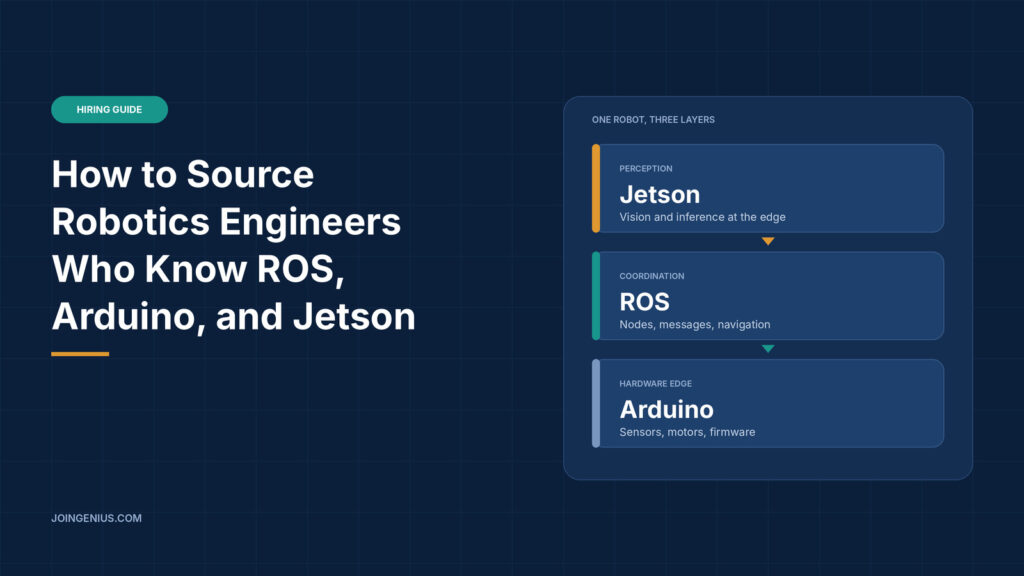
Task: Click the 'ONE ROBOT, THREE LAYERS' label
Action: coord(653,120)
